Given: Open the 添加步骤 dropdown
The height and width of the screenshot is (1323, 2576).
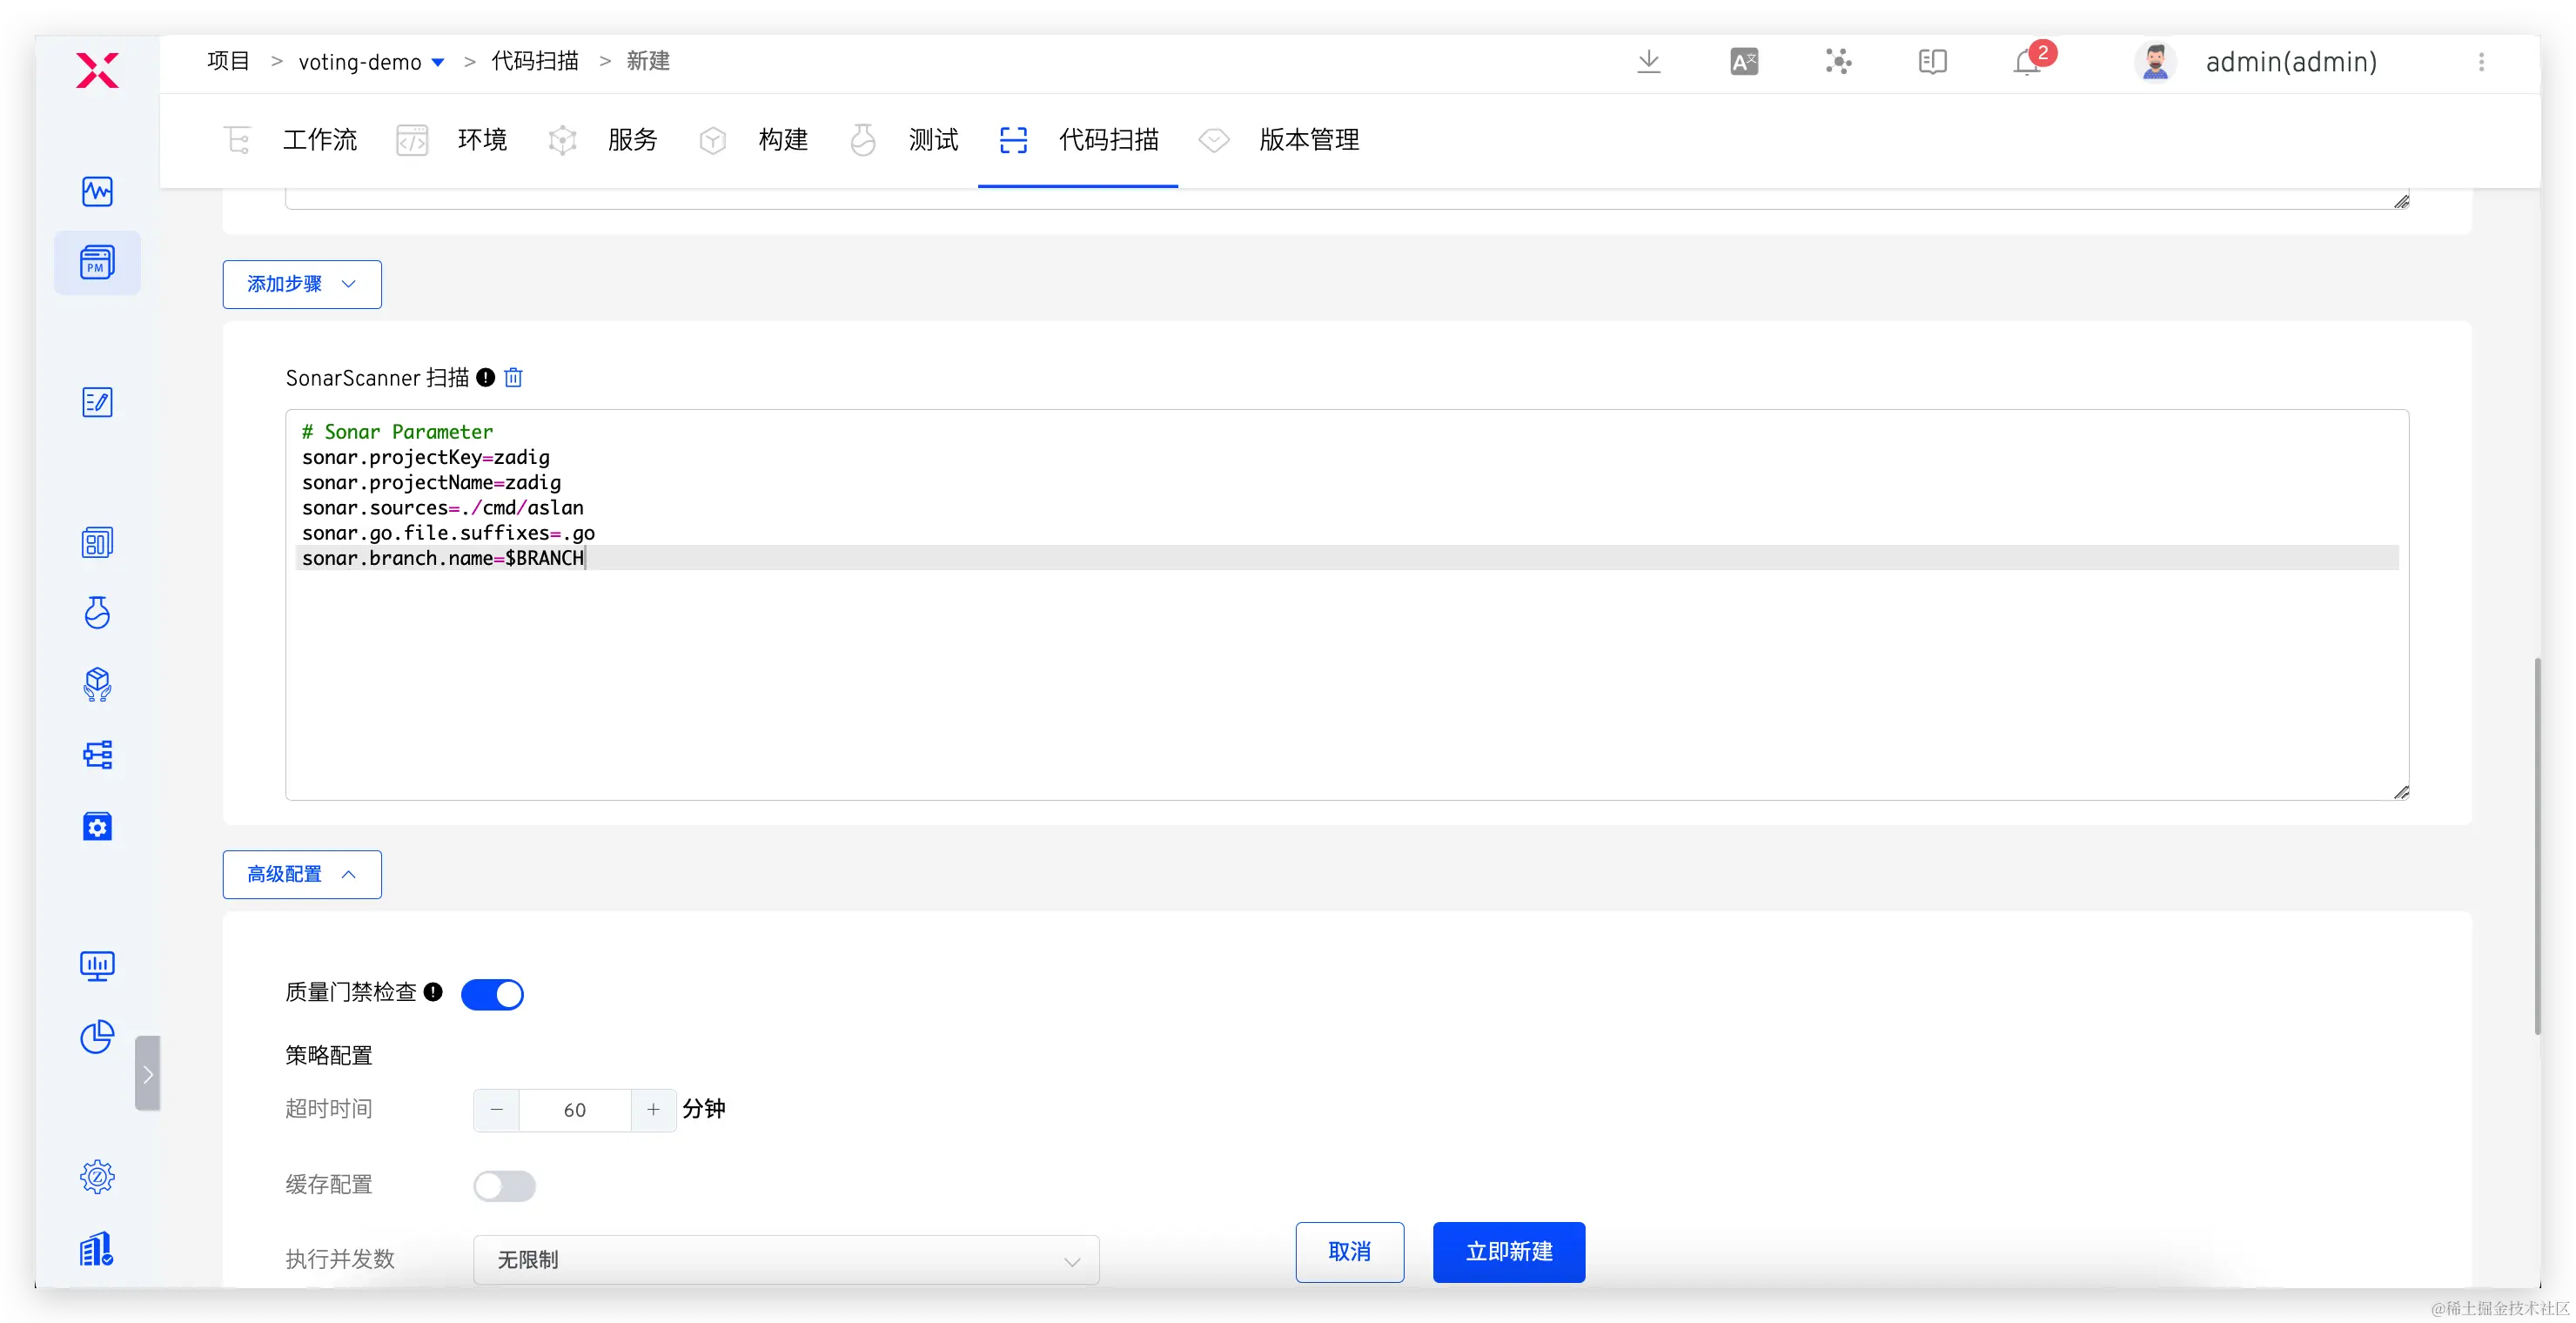Looking at the screenshot, I should pyautogui.click(x=302, y=284).
